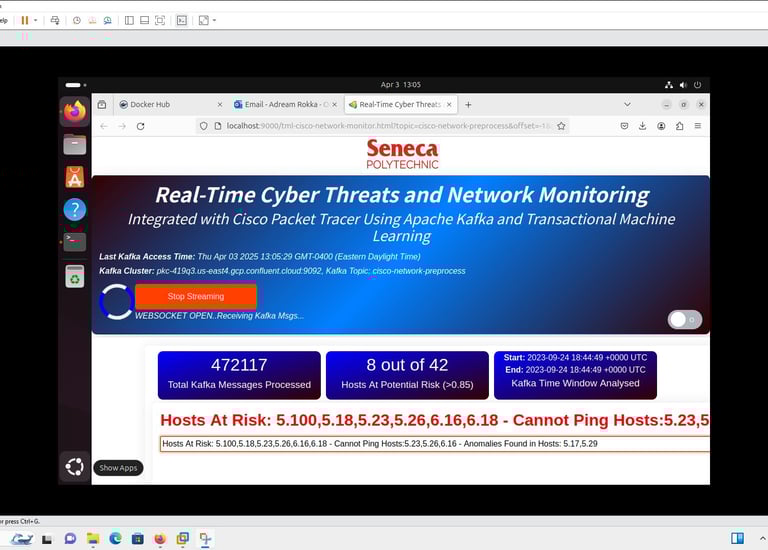768x550 pixels.
Task: Open the VMware snapshot manager icon
Action: (107, 20)
